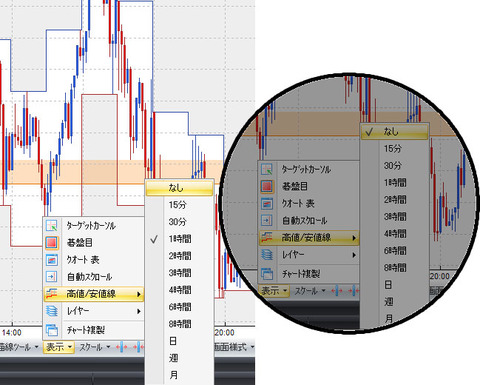Choose 月 in left submenu

click(179, 375)
